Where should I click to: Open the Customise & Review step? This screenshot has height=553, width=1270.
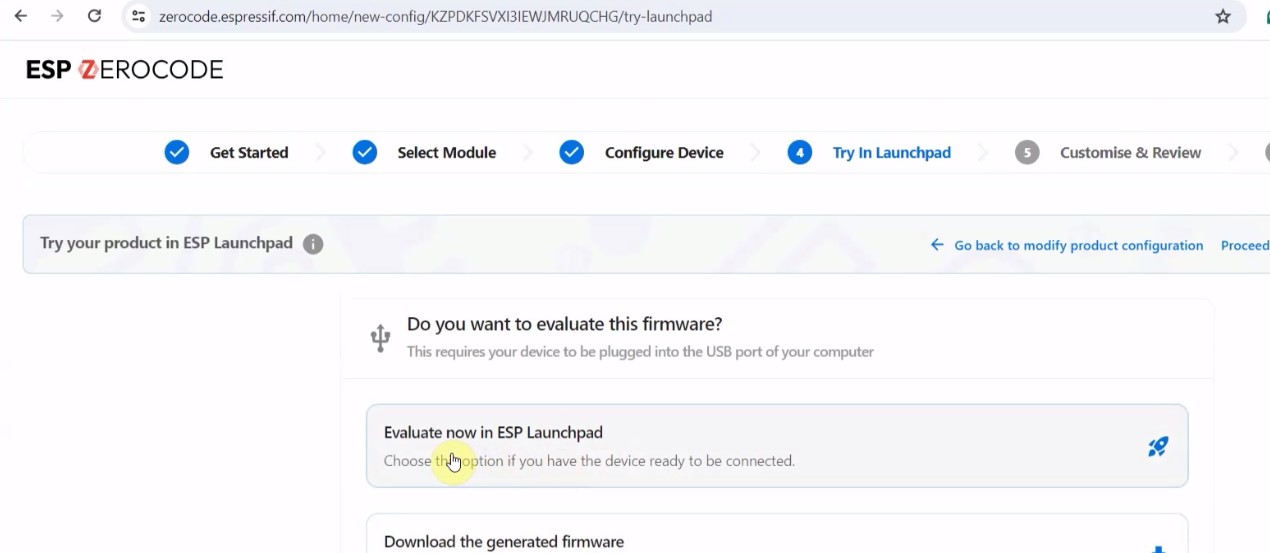pyautogui.click(x=1130, y=153)
